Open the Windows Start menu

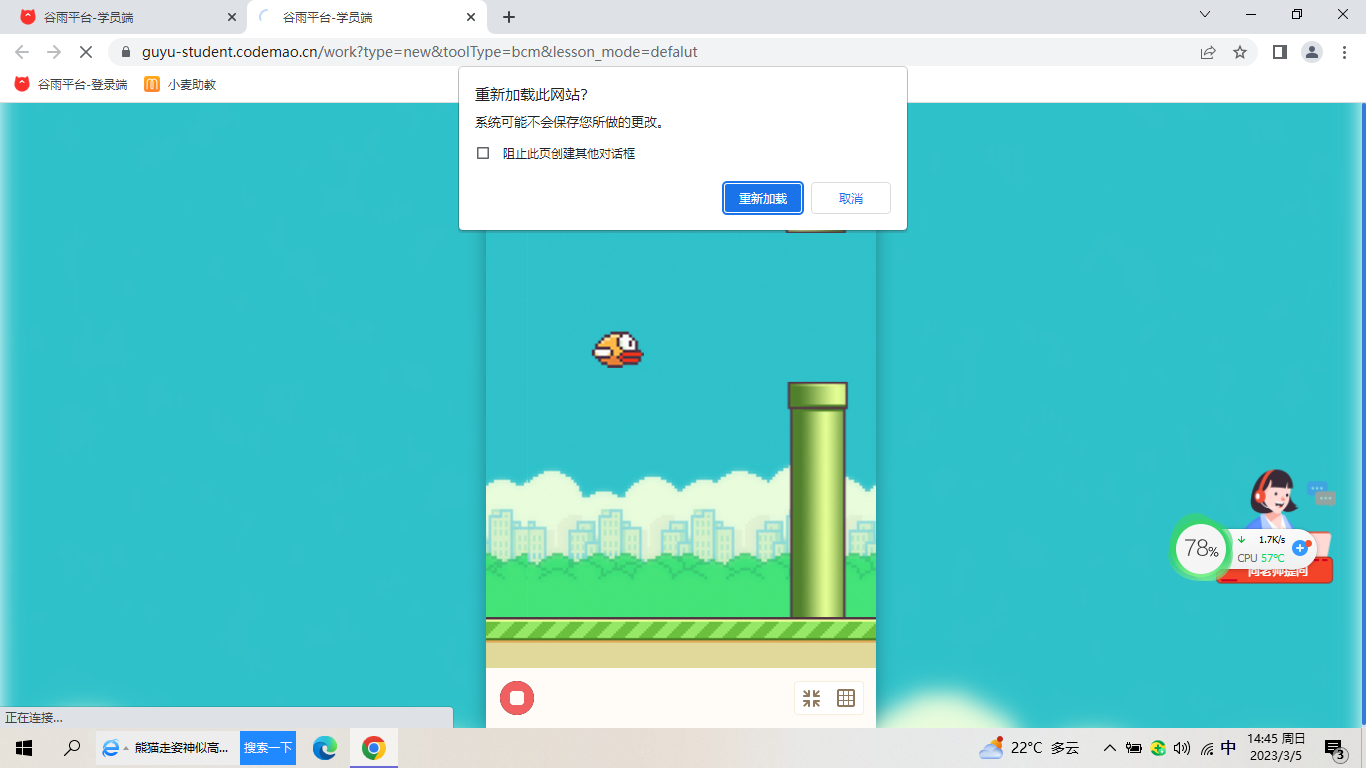(24, 748)
